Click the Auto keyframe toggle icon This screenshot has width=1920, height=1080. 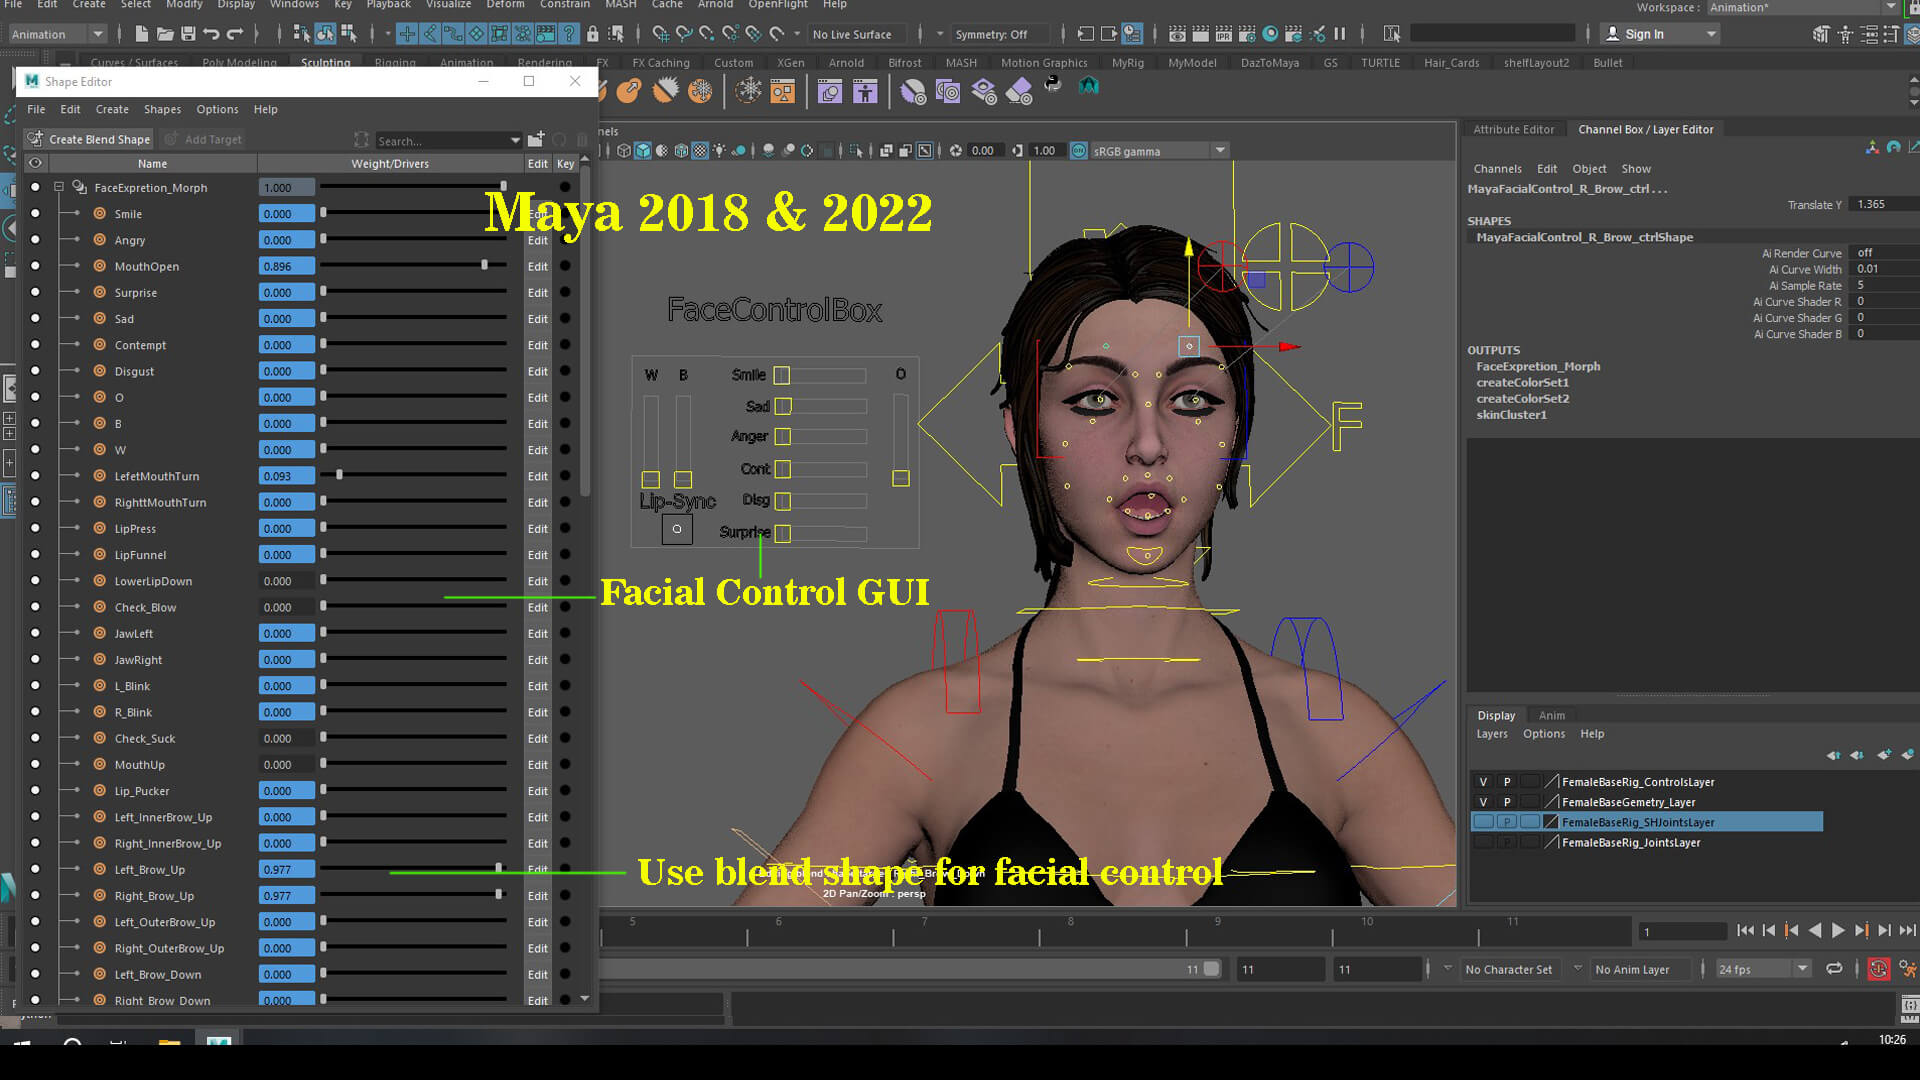1879,969
